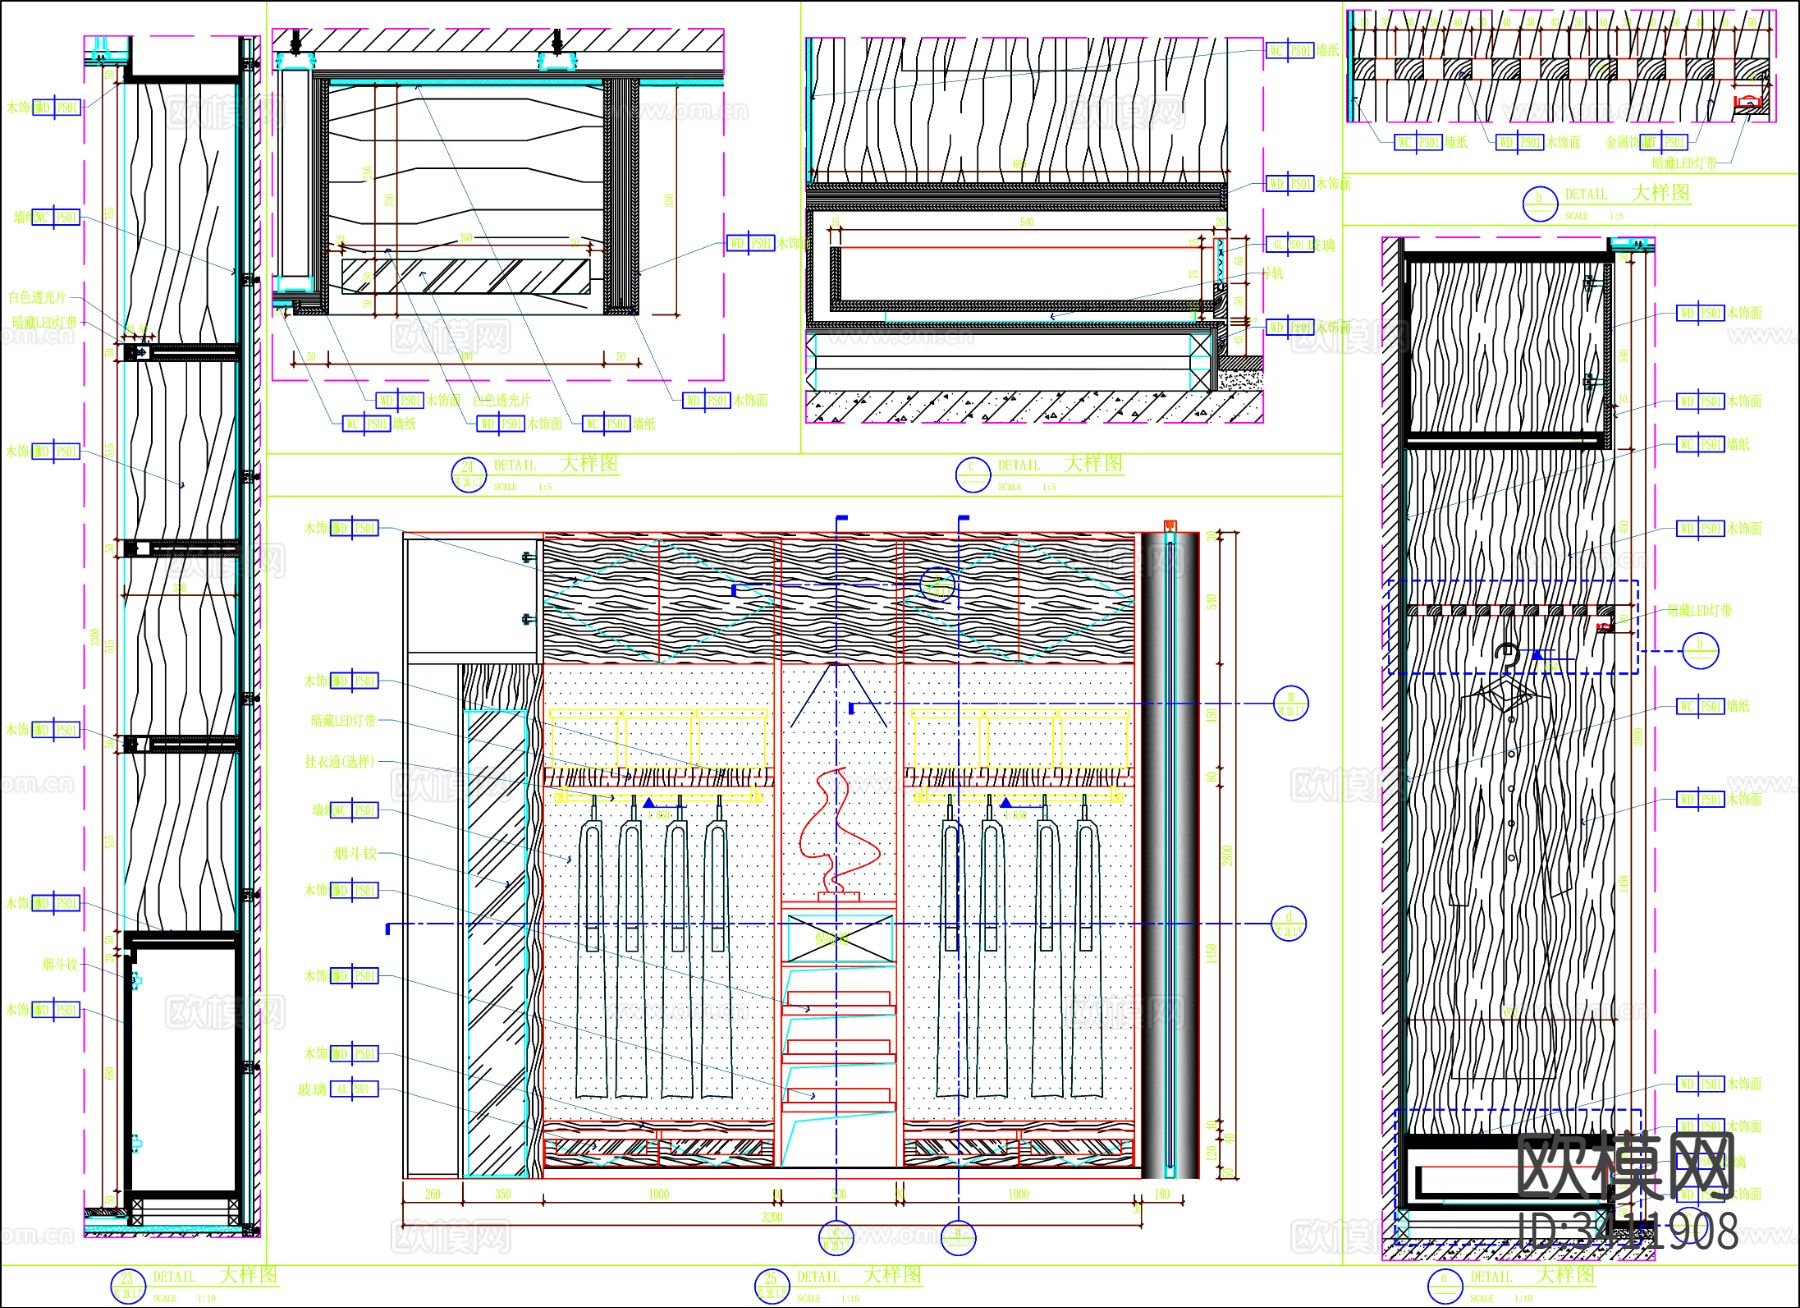Select the "墙纸" WC PS01 tag in elevation 25
The height and width of the screenshot is (1308, 1800).
(x=354, y=810)
